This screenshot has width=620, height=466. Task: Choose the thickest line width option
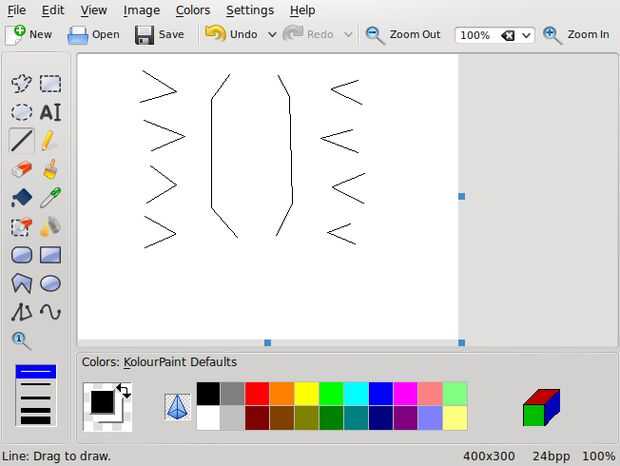[x=36, y=421]
